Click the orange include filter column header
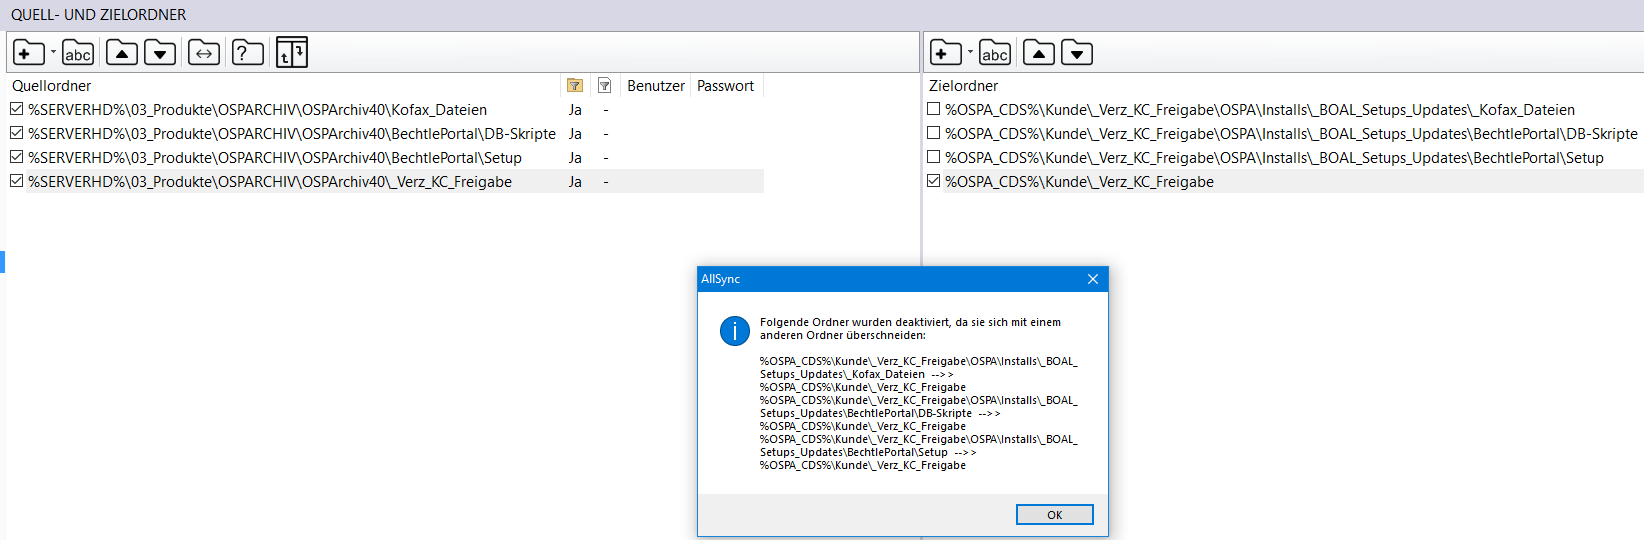 coord(575,86)
